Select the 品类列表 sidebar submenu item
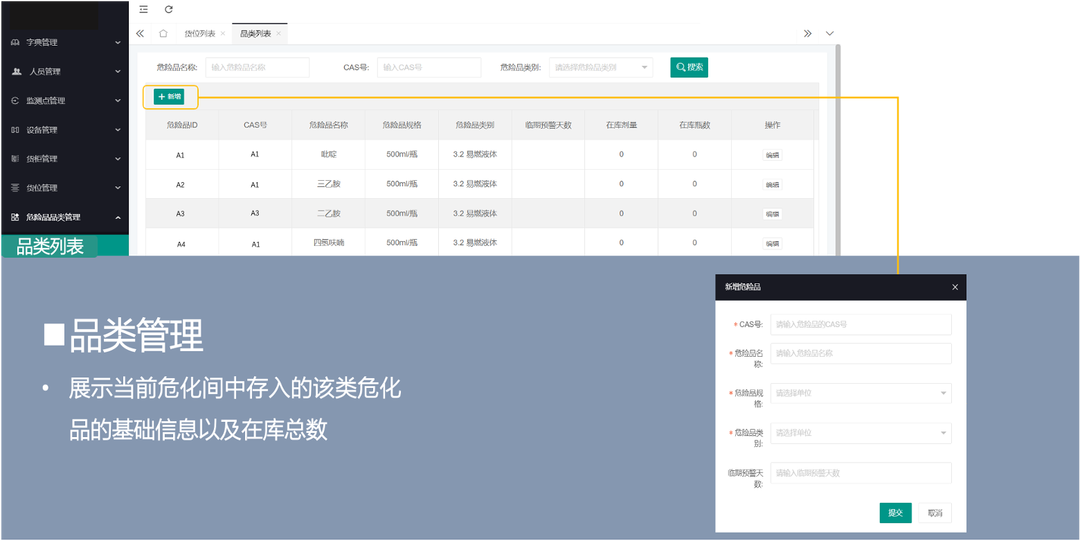Image resolution: width=1080 pixels, height=541 pixels. click(64, 246)
